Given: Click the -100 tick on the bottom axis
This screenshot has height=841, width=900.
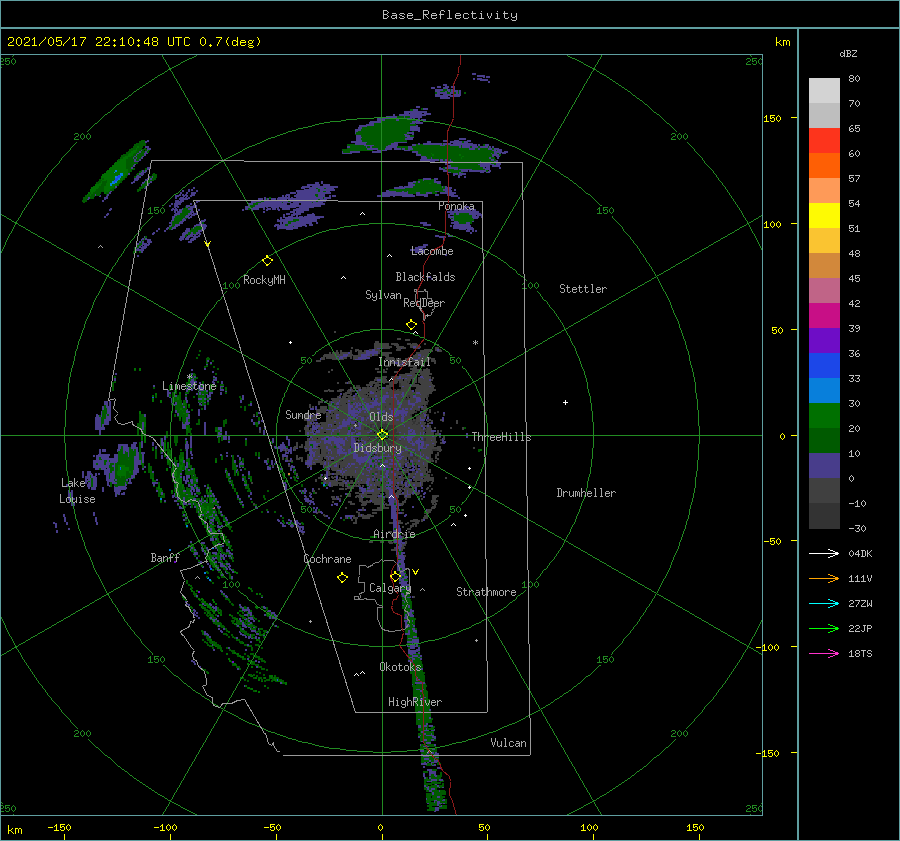Looking at the screenshot, I should [165, 827].
